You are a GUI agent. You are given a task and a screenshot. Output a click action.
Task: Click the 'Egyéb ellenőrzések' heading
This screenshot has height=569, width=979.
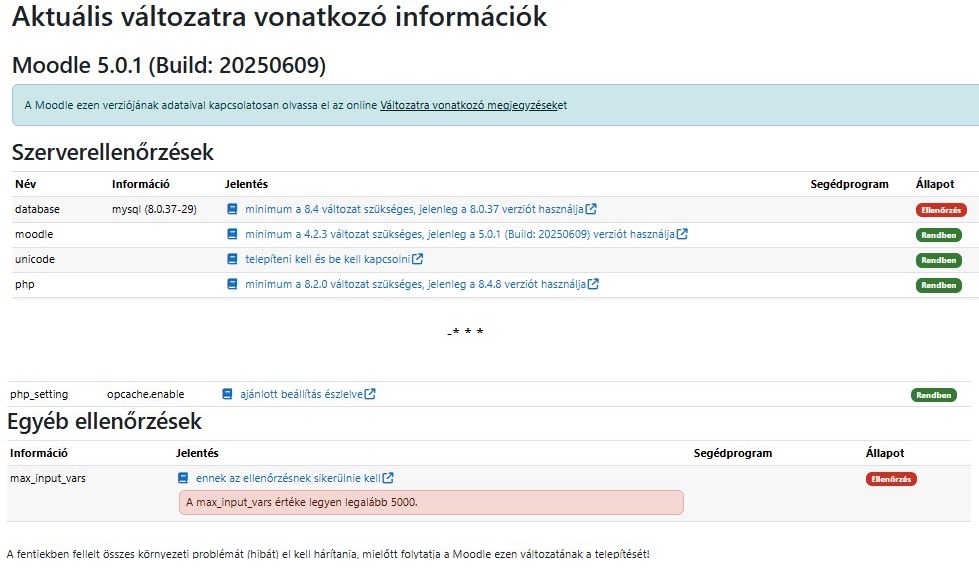pos(104,421)
